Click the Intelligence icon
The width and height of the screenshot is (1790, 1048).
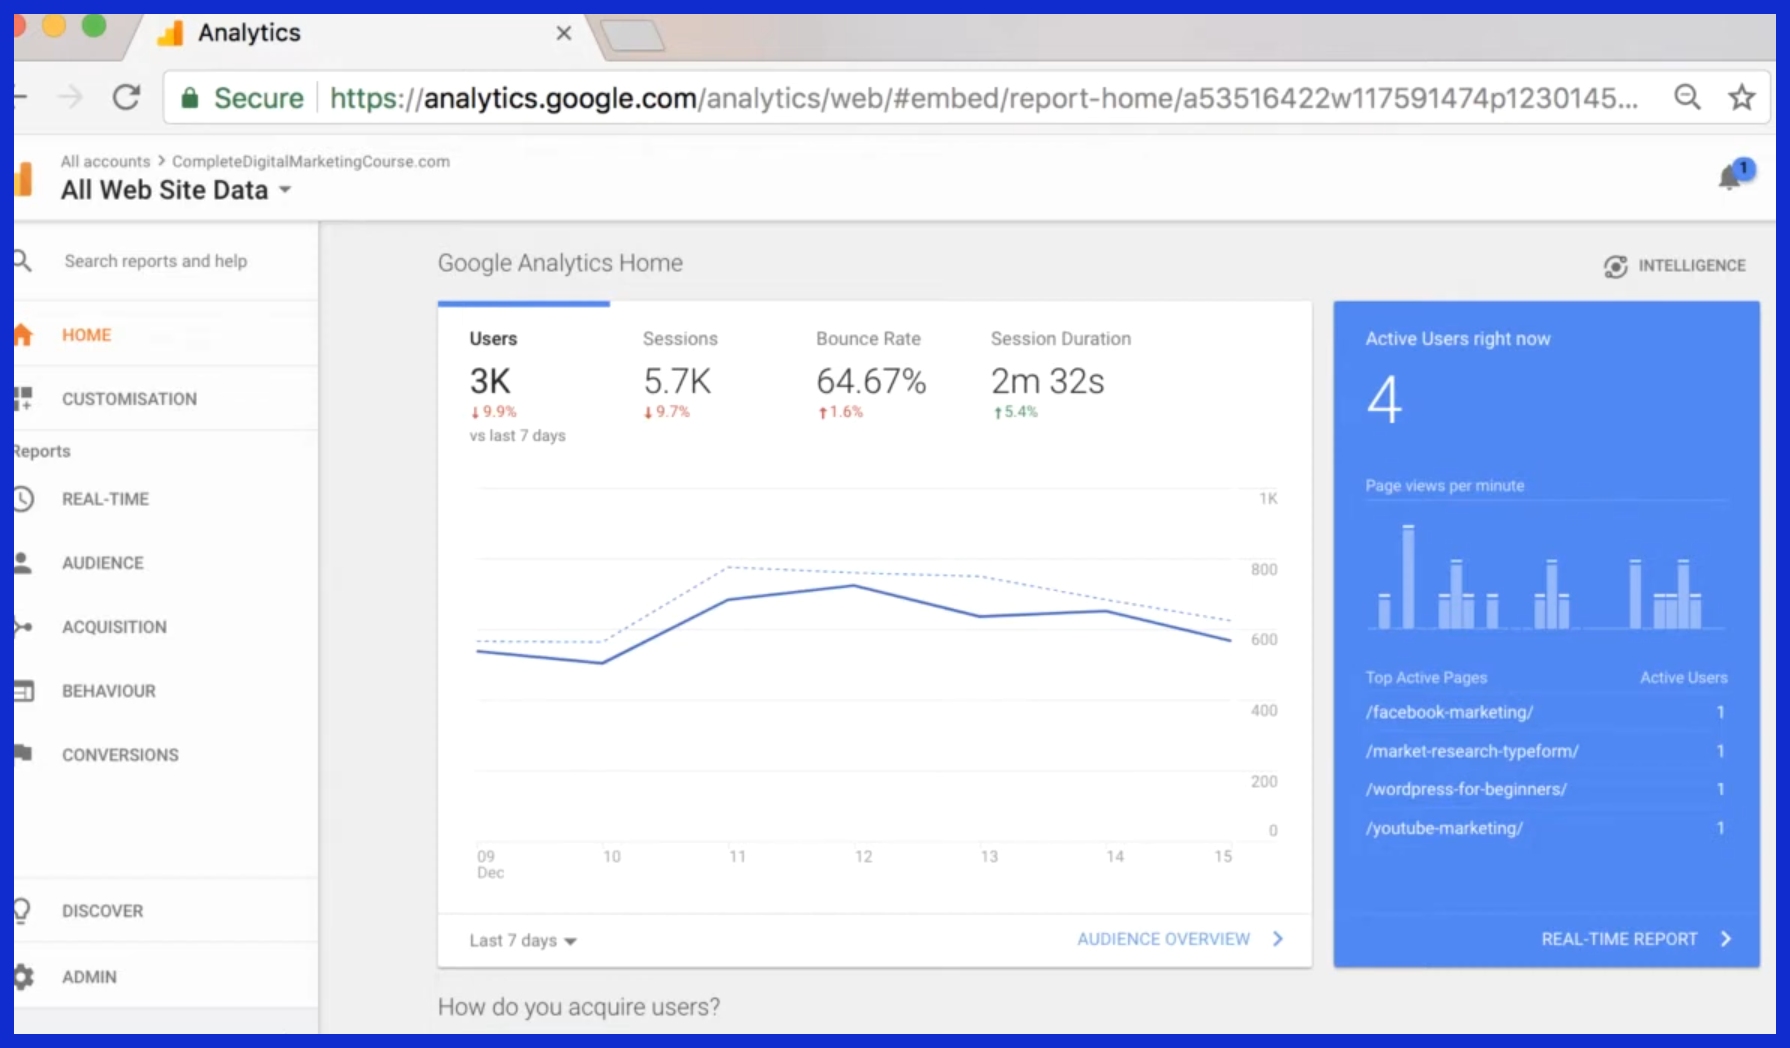[1615, 266]
